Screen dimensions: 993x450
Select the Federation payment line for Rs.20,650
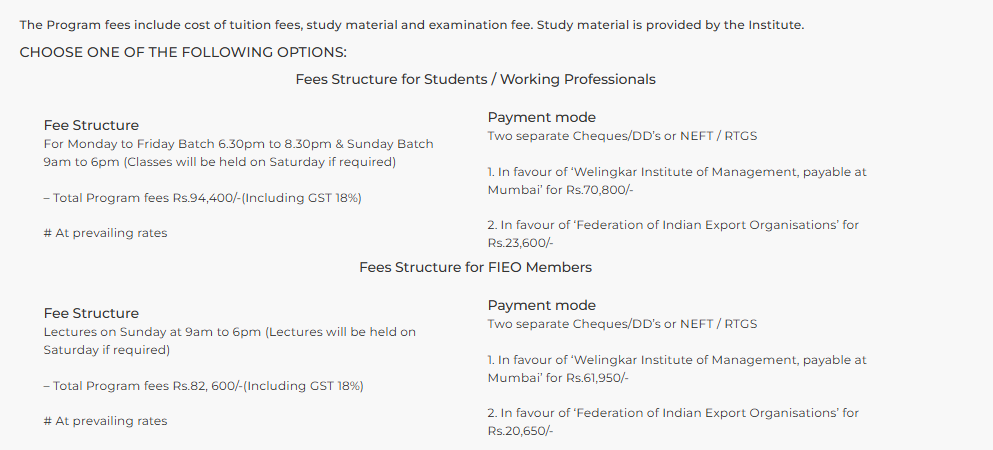672,421
